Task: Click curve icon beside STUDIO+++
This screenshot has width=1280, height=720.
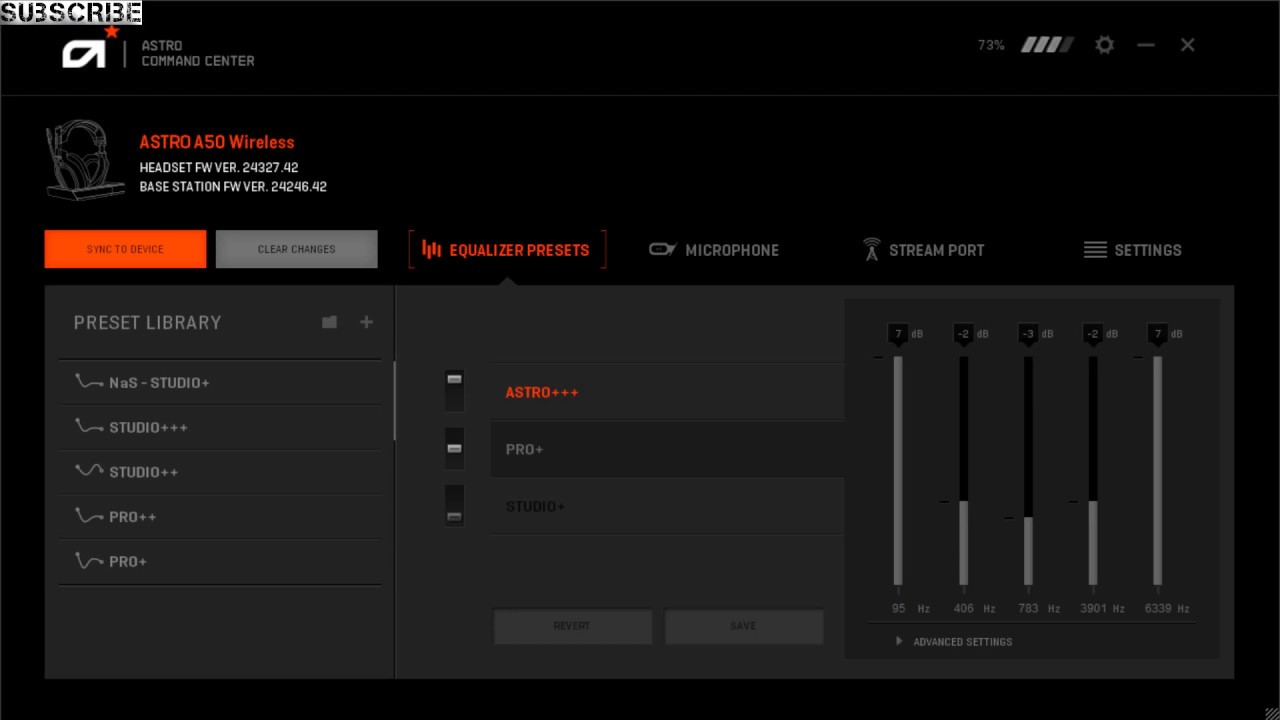Action: [89, 427]
